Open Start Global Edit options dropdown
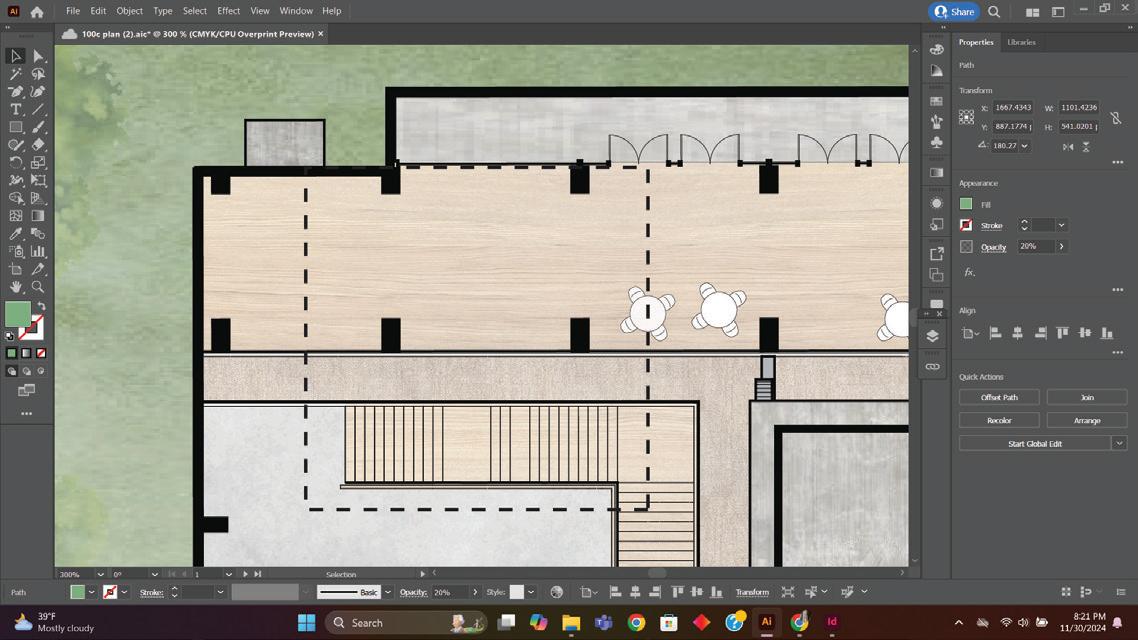The image size is (1138, 640). (x=1119, y=443)
